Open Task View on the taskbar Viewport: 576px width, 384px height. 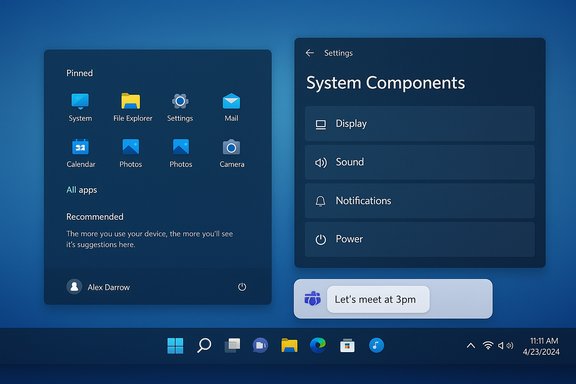tap(232, 345)
